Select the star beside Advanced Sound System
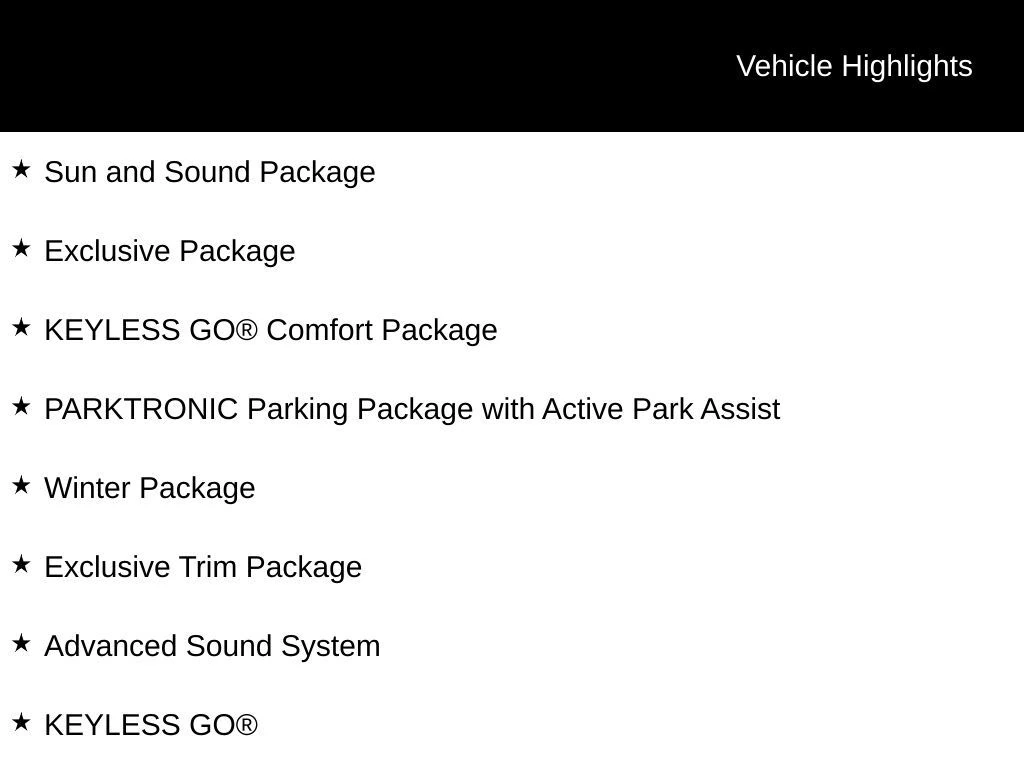 [21, 644]
